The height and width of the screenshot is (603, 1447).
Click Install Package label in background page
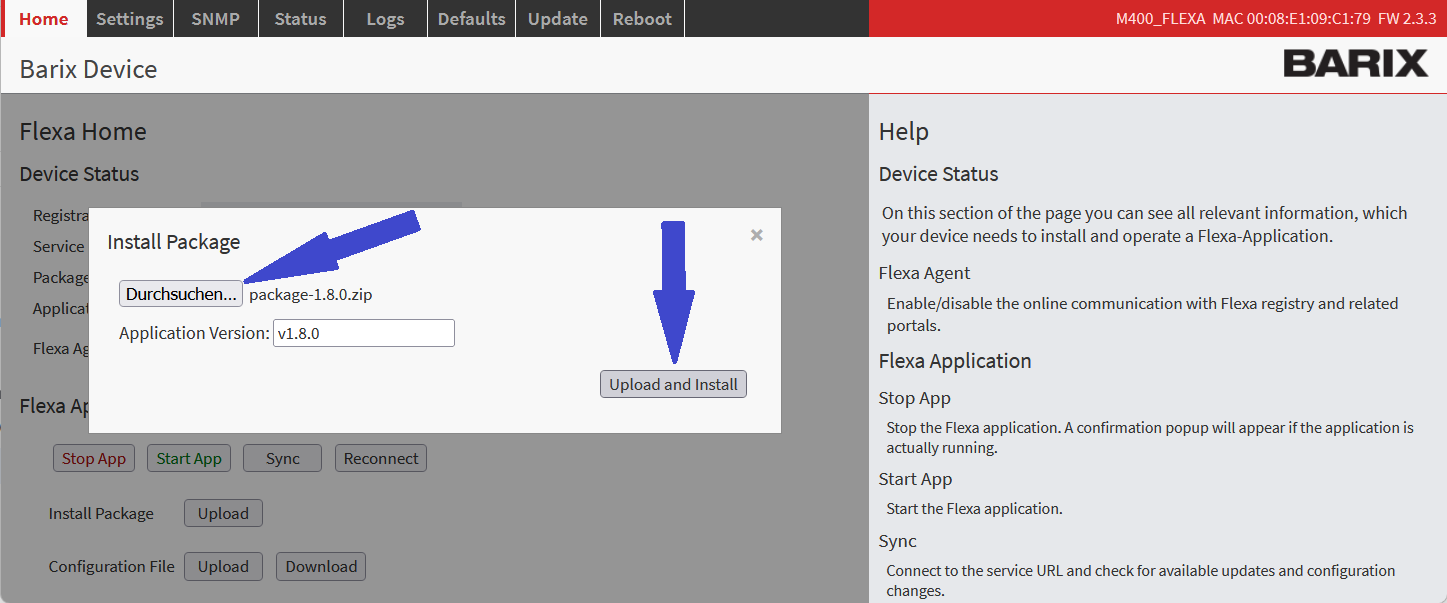(101, 513)
